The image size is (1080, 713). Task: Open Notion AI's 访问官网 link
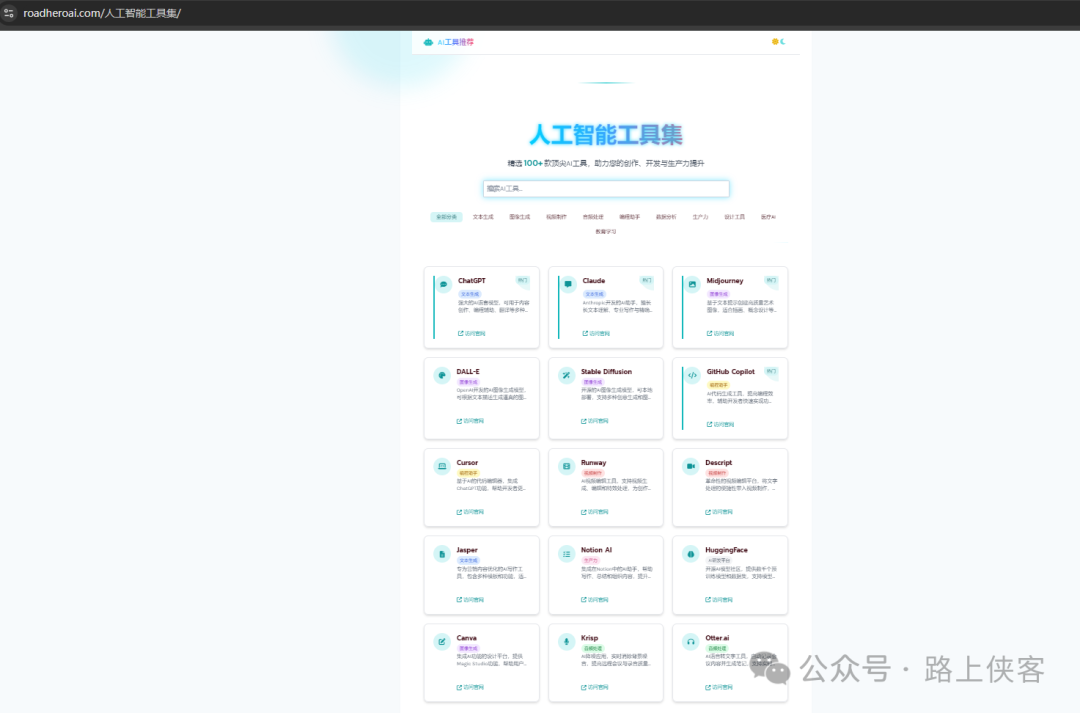594,599
